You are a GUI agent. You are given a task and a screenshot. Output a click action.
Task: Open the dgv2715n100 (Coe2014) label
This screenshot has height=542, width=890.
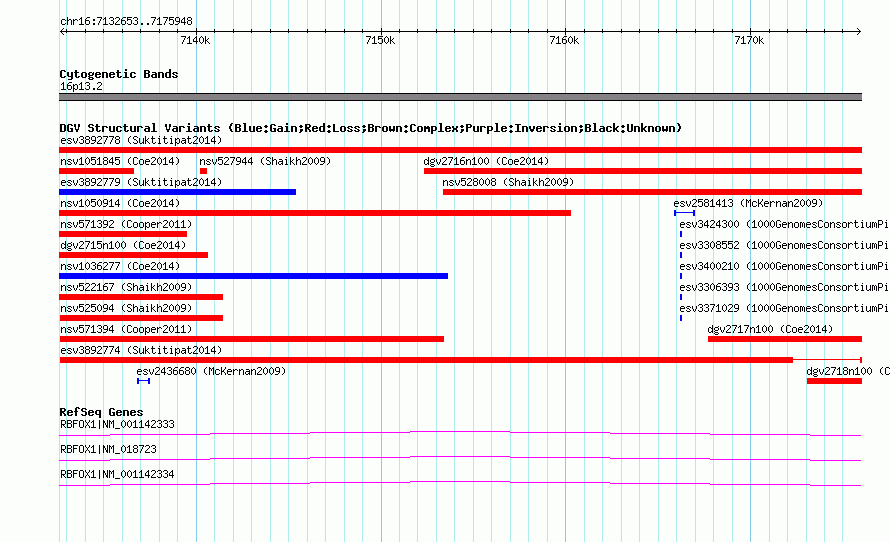123,245
